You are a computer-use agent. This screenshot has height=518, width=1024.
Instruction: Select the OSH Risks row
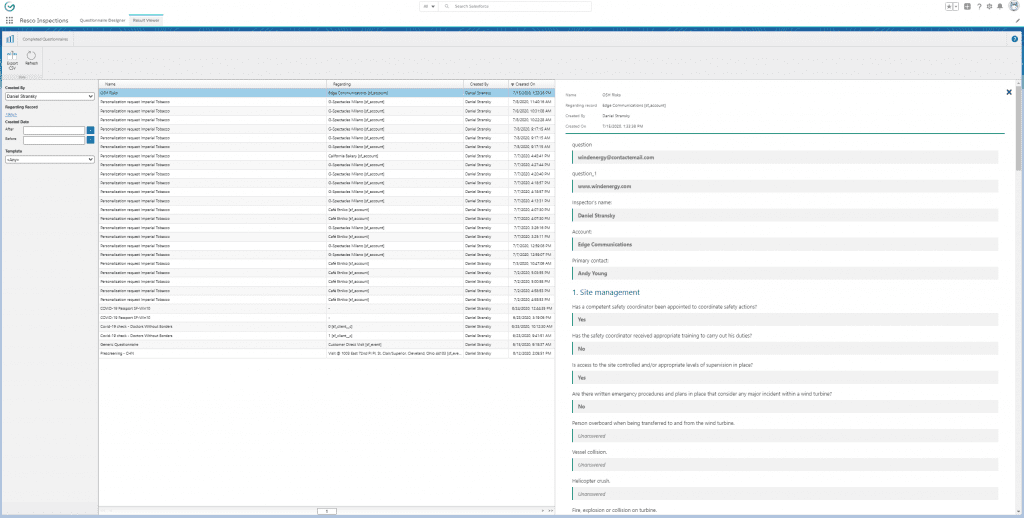tap(327, 93)
